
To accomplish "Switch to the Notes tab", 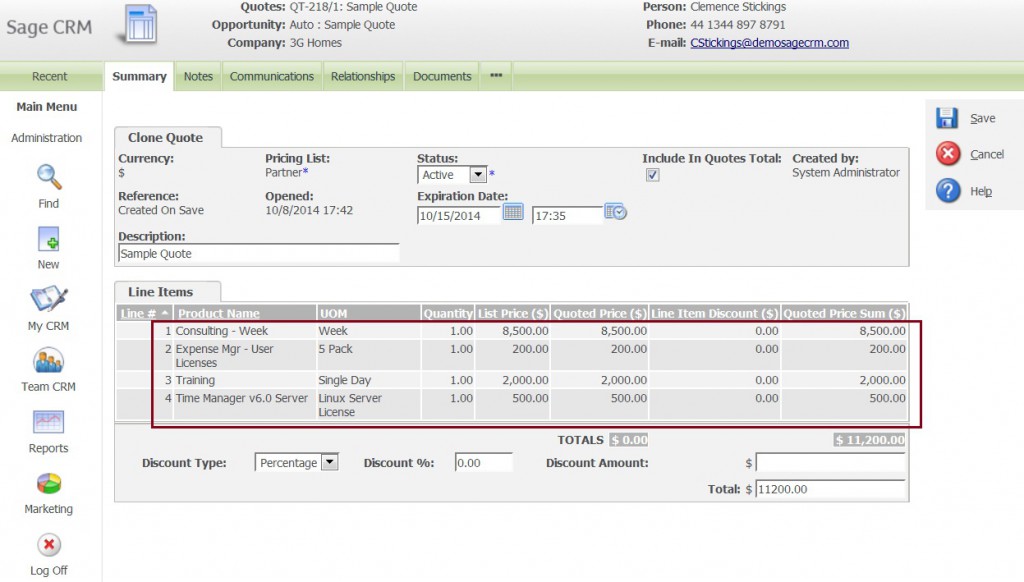I will 198,76.
